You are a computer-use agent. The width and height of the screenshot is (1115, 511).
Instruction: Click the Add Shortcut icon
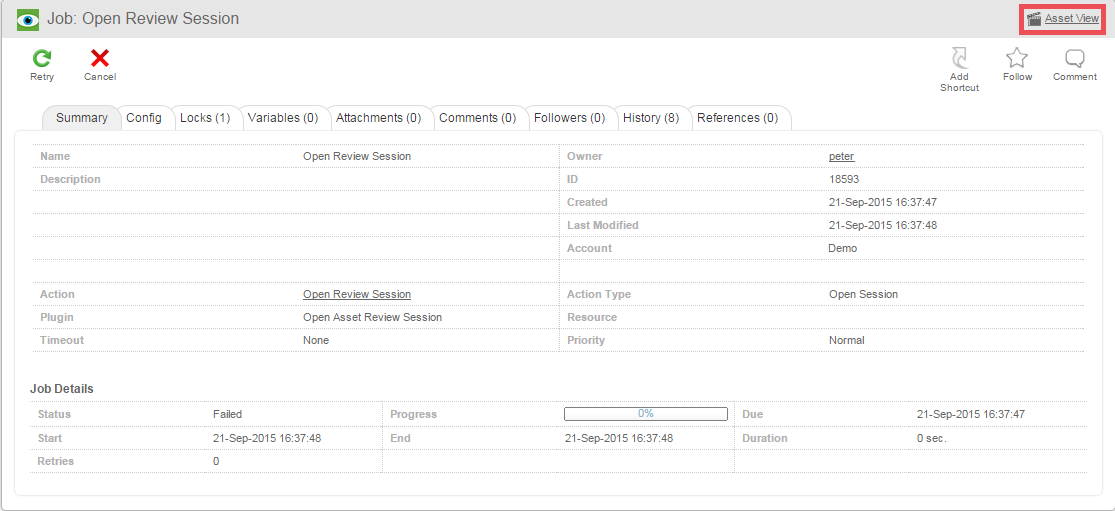pos(959,58)
